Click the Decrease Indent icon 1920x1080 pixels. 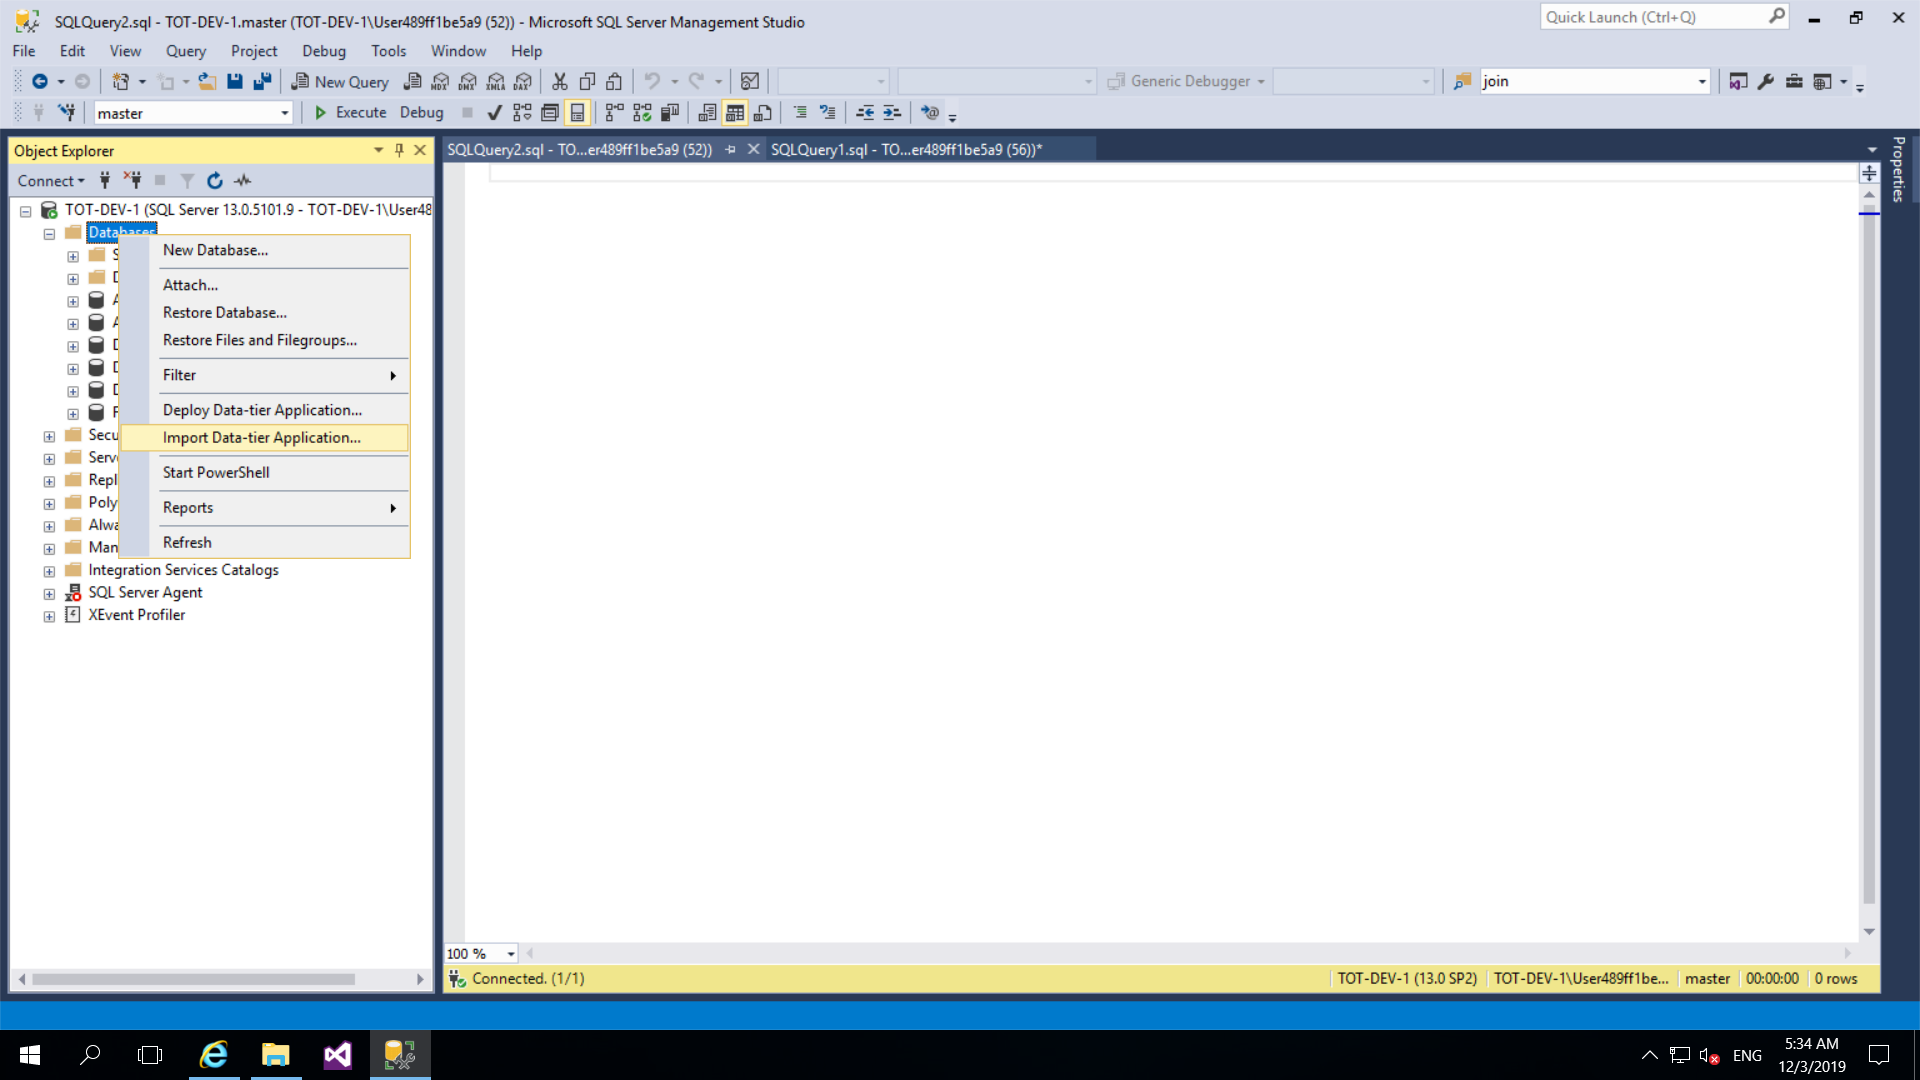point(865,113)
